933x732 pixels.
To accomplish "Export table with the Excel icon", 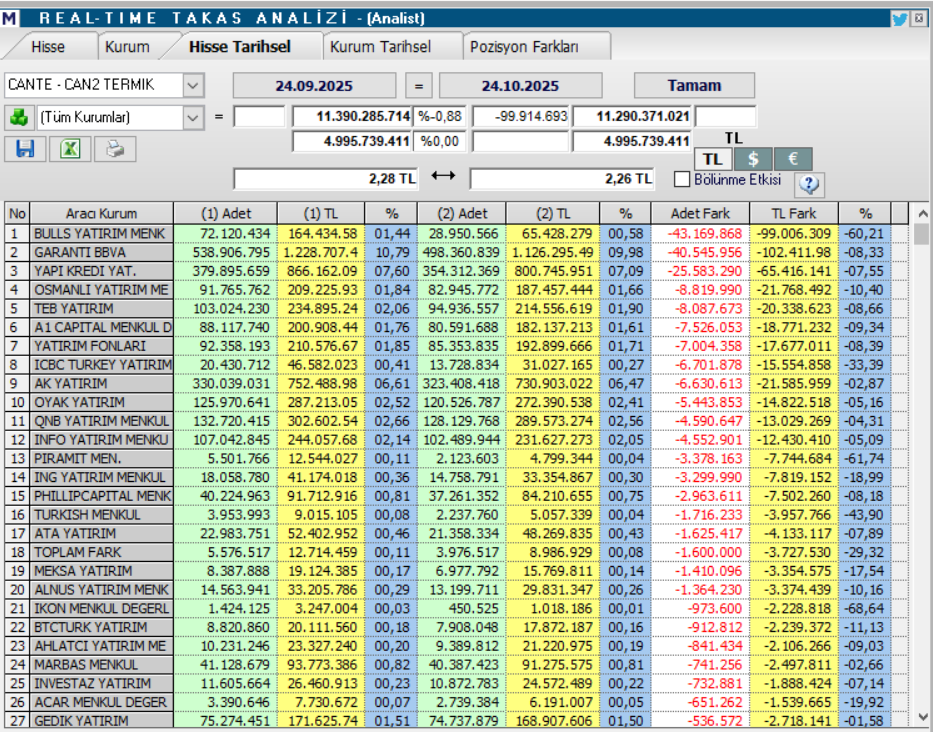I will coord(70,149).
